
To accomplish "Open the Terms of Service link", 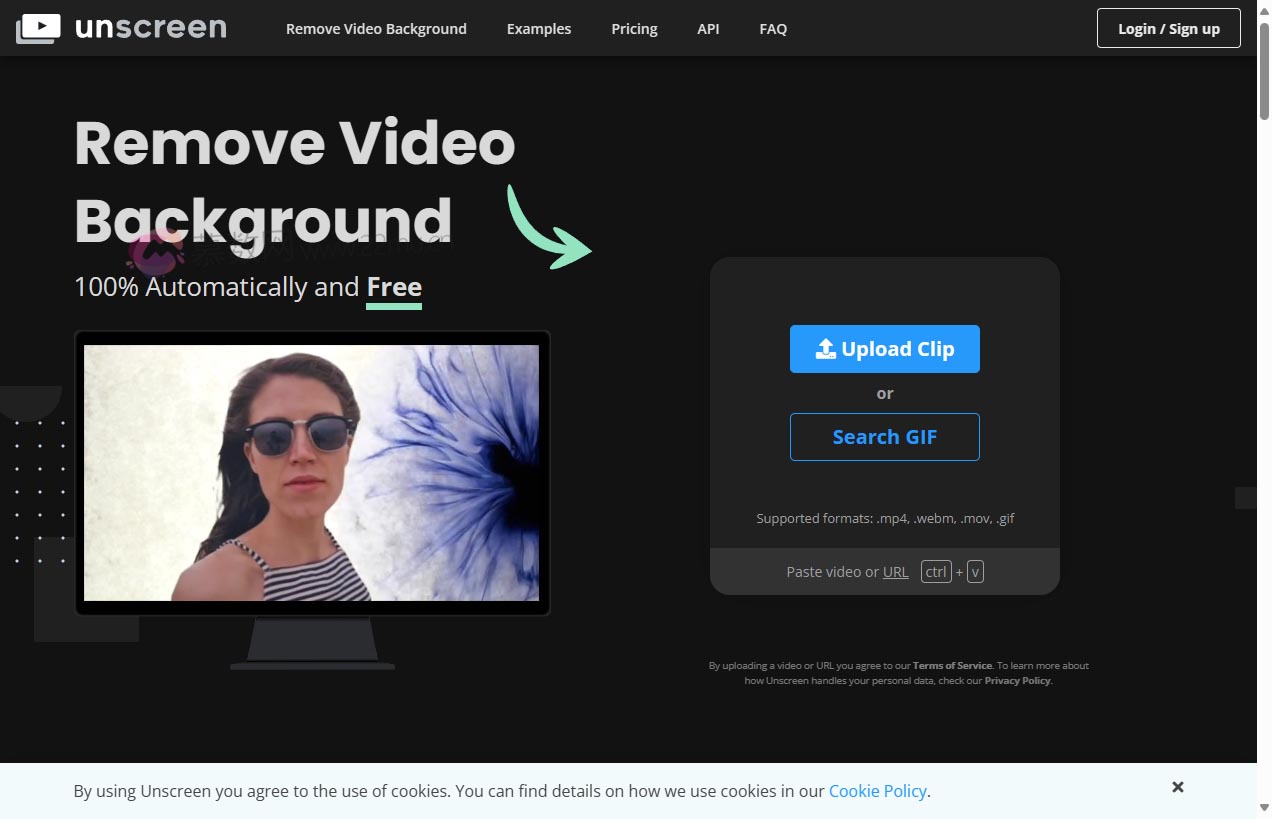I will [x=952, y=666].
